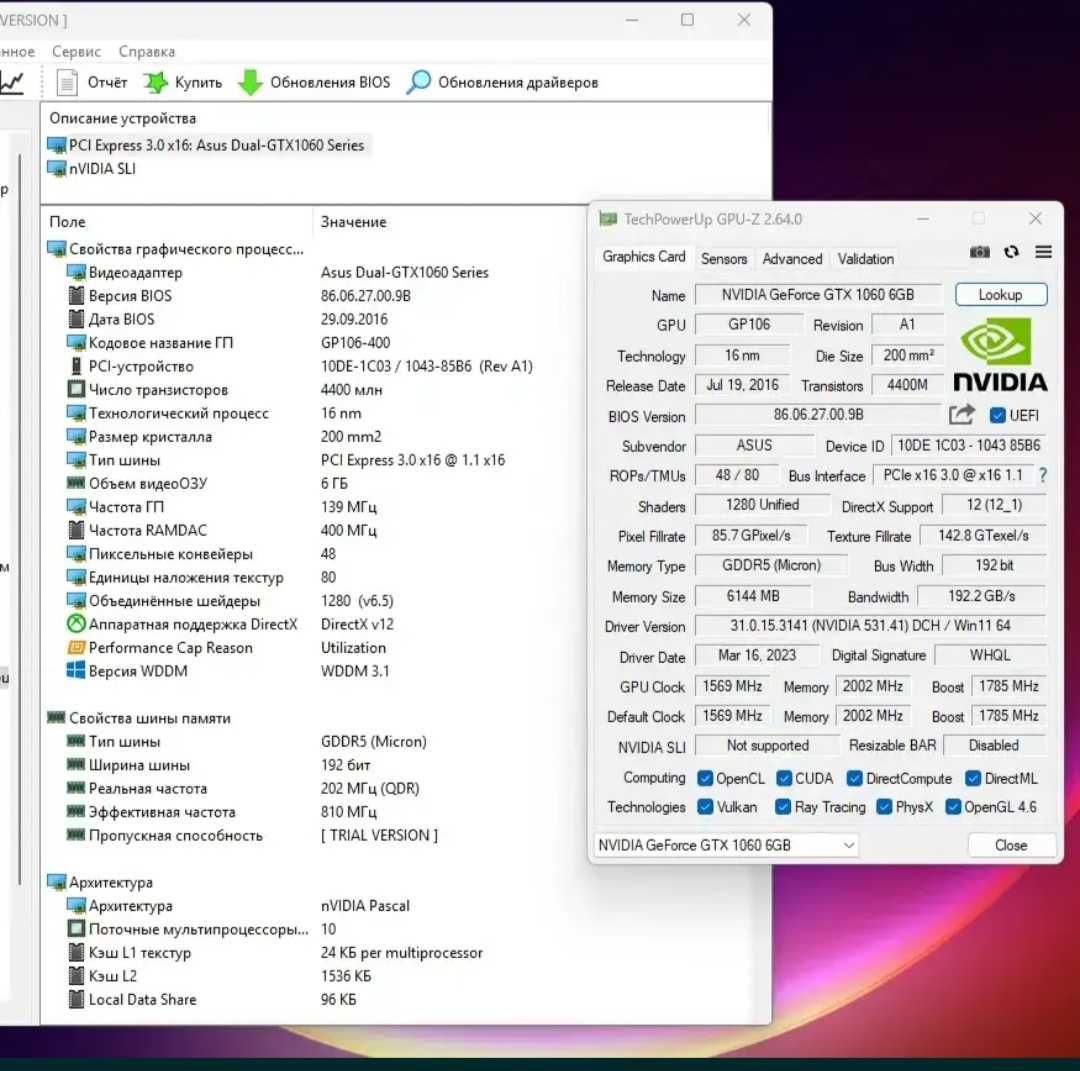Image resolution: width=1080 pixels, height=1071 pixels.
Task: Click the Значение column header
Action: 353,222
